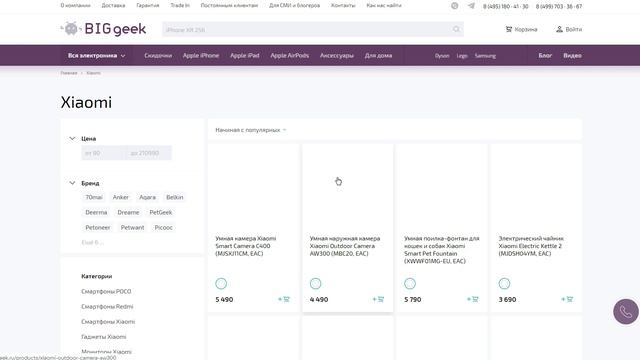Add Outdoor Camera AW300 to cart
Screen dimensions: 640x360
coord(378,299)
